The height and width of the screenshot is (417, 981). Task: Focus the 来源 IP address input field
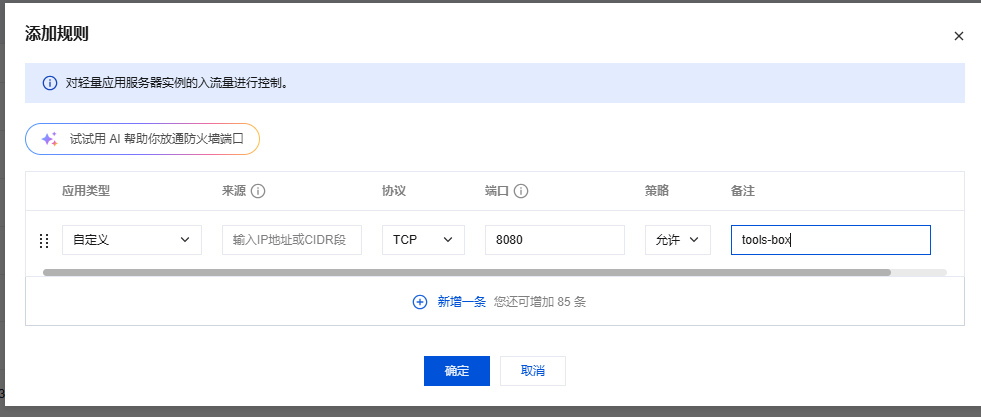pyautogui.click(x=291, y=240)
